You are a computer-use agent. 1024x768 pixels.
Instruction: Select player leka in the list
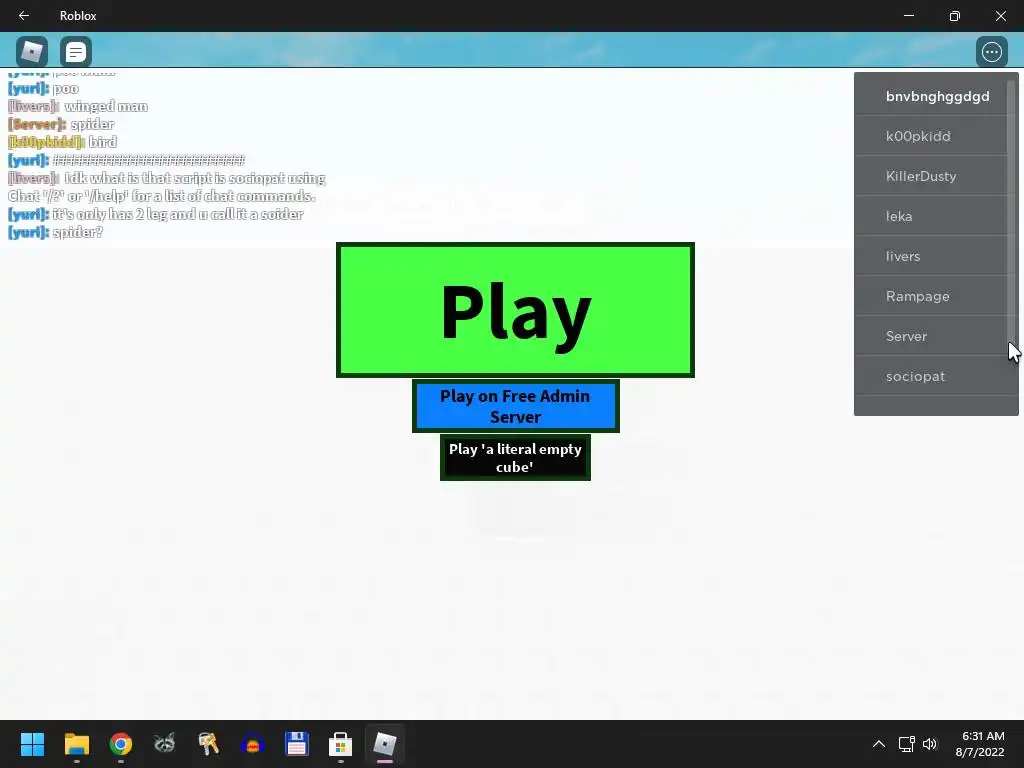click(931, 216)
